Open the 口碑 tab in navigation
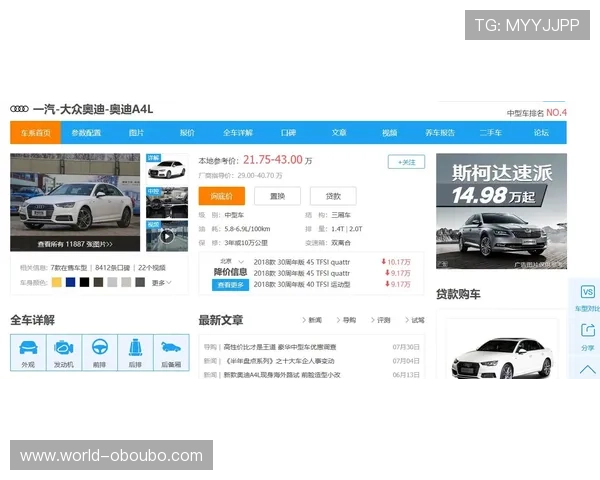The image size is (600, 480). coord(288,133)
